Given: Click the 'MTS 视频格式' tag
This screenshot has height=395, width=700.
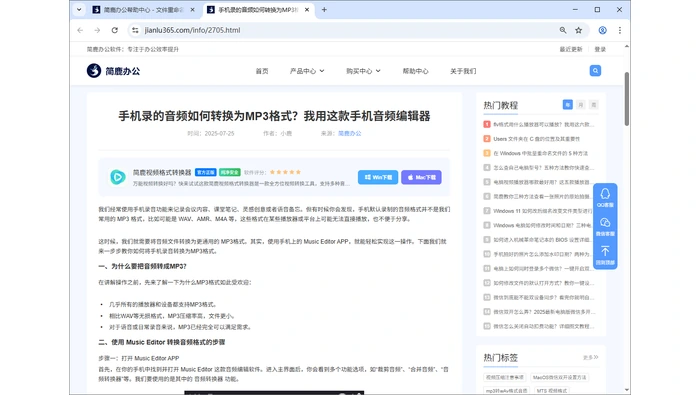Looking at the screenshot, I should tap(552, 391).
